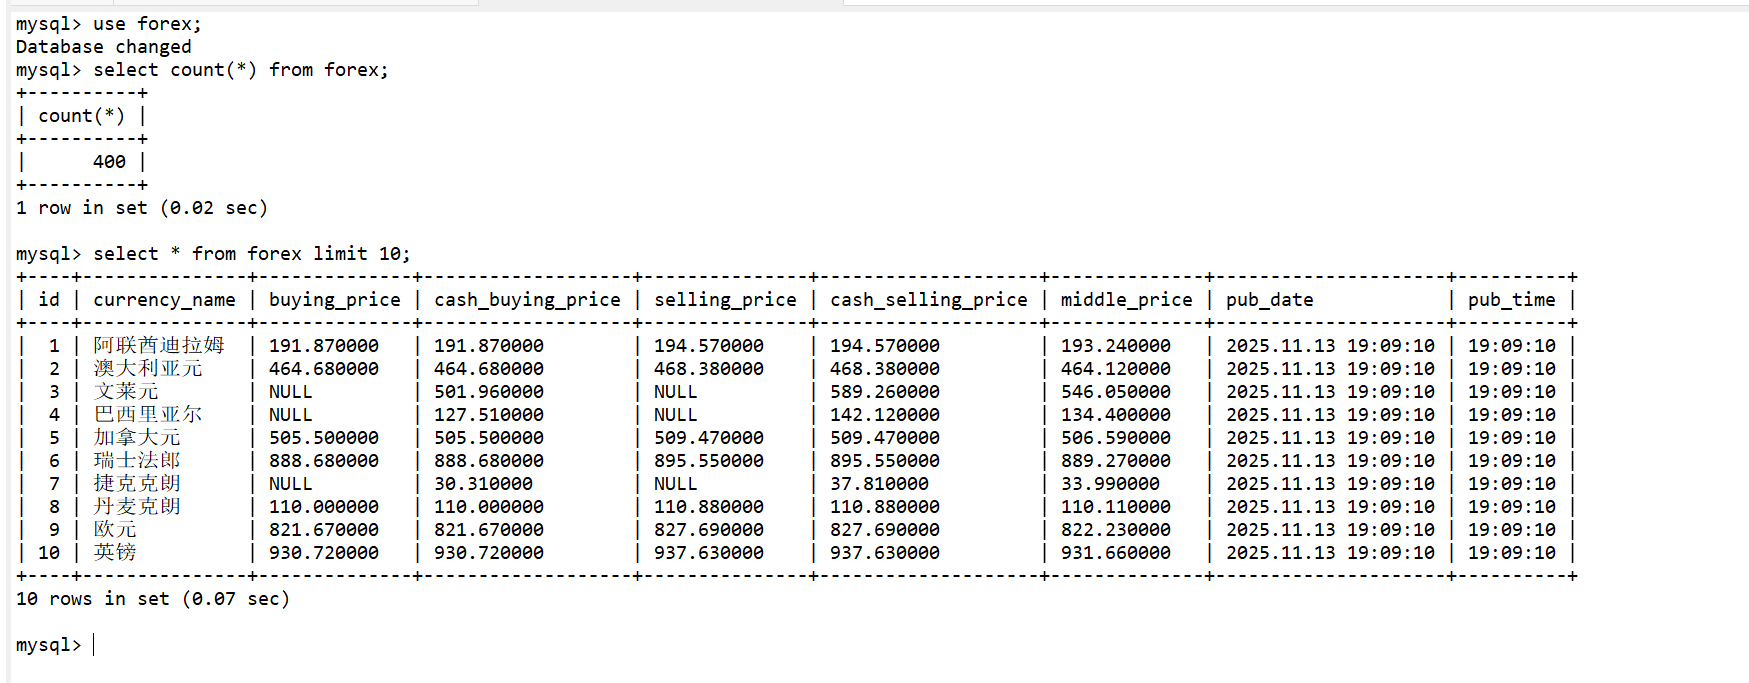Click selling price 468.380000 in row 2
Screen dimensions: 1749x683
click(709, 369)
